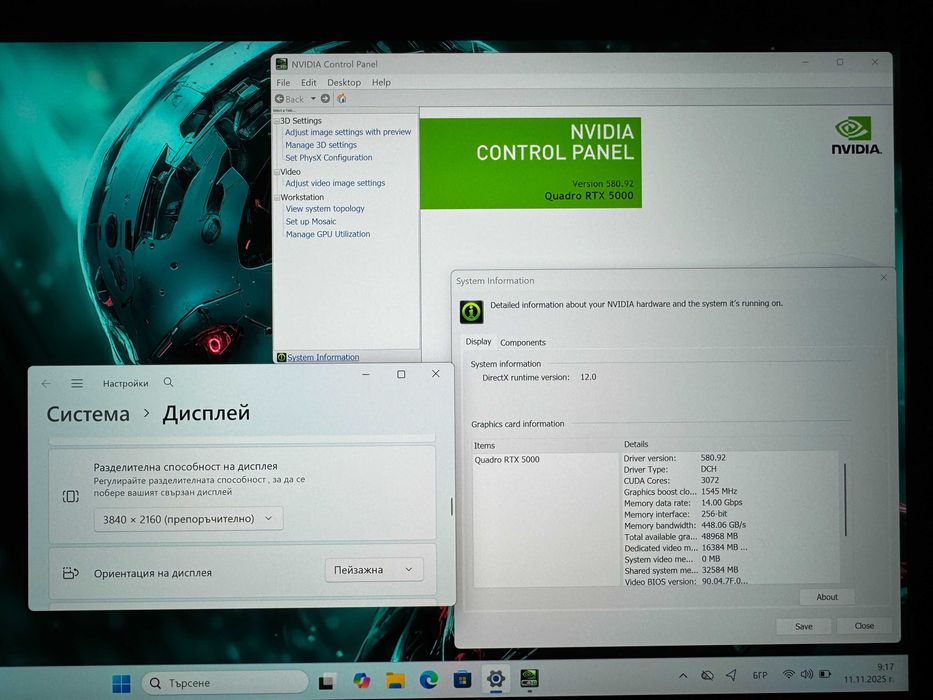Open the clock showing 11.11.2025
Image resolution: width=933 pixels, height=700 pixels.
[x=869, y=673]
